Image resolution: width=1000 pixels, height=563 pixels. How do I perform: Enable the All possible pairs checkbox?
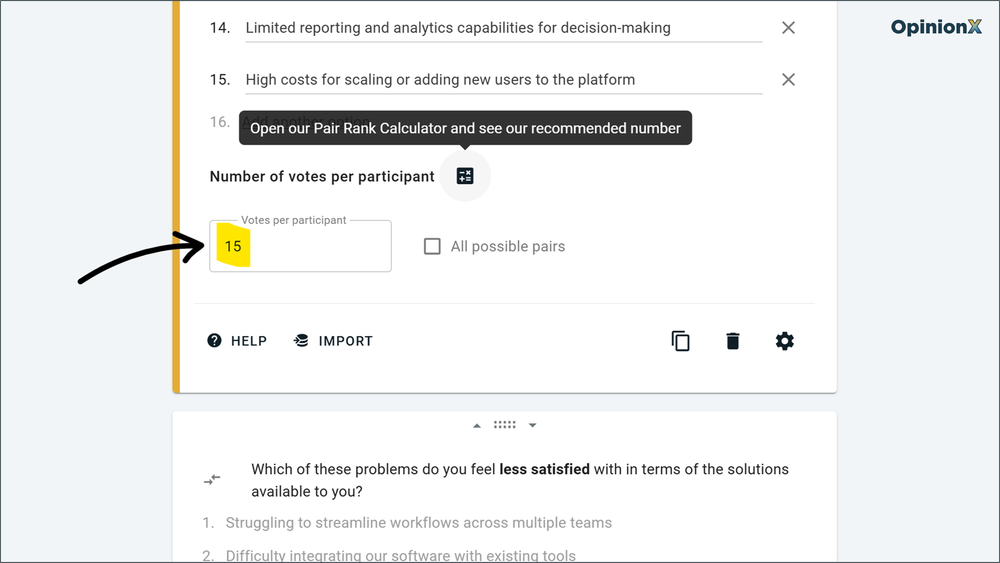point(432,246)
